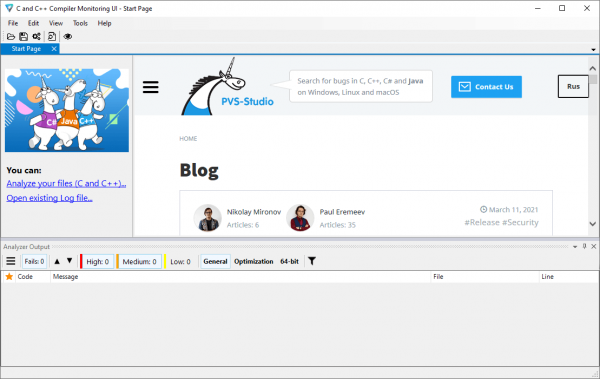Image resolution: width=600 pixels, height=379 pixels.
Task: Click Open existing Log file link
Action: pyautogui.click(x=49, y=198)
